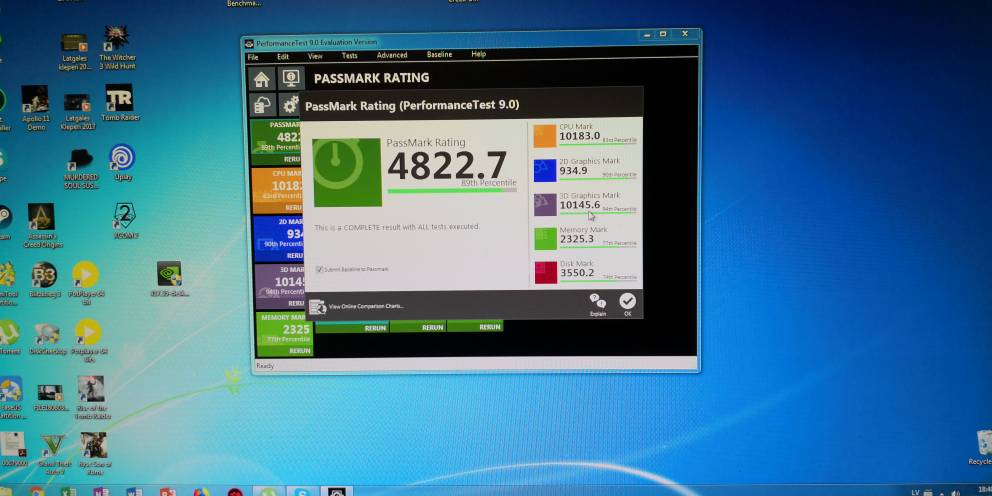The image size is (992, 496).
Task: Click the red Disk Mark icon
Action: coord(545,273)
